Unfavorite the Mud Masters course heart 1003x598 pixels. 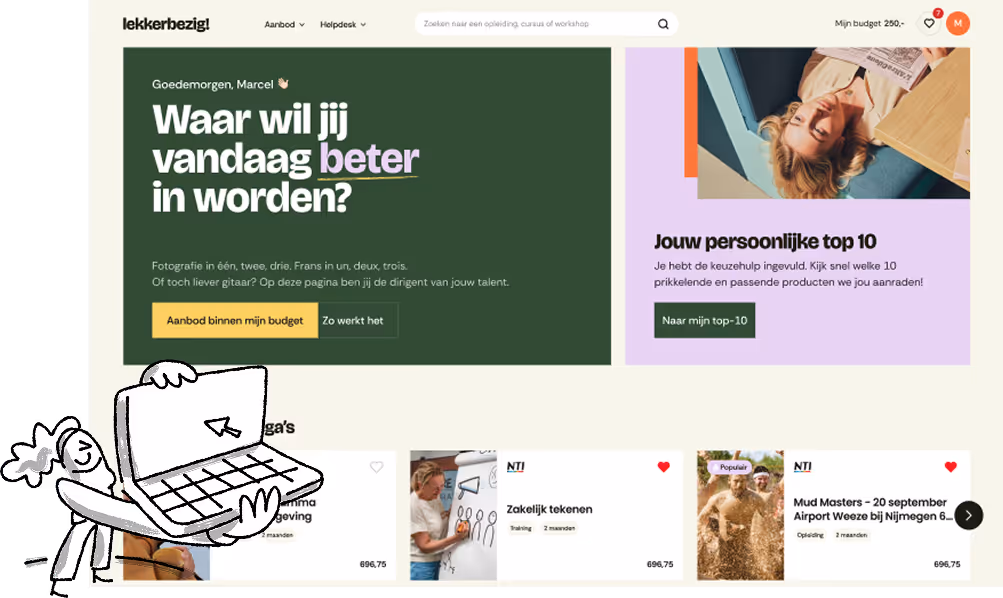click(951, 467)
